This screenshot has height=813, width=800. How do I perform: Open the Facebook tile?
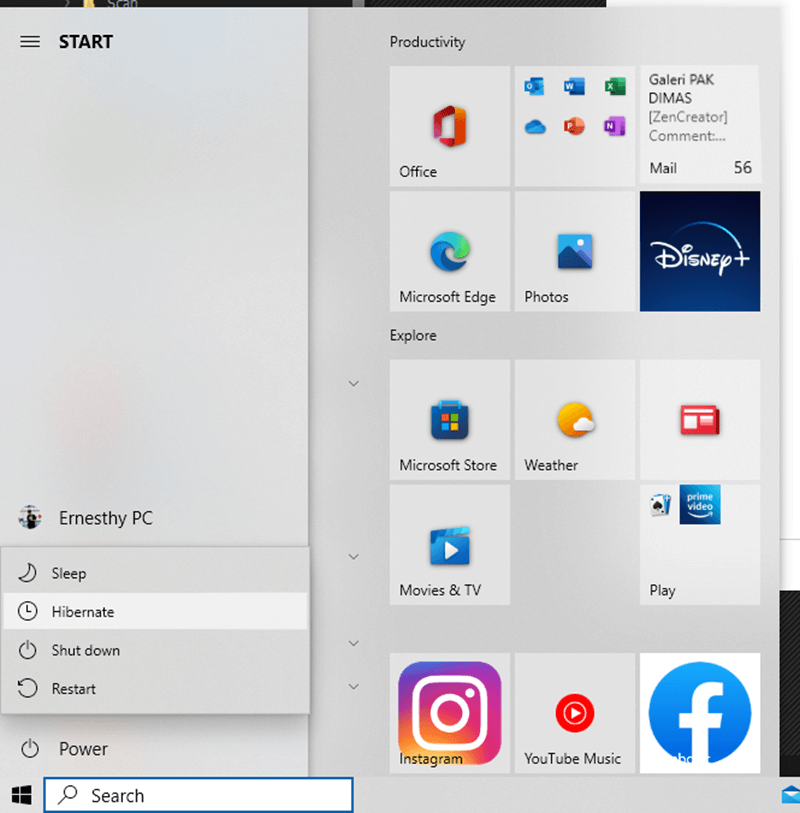point(699,712)
